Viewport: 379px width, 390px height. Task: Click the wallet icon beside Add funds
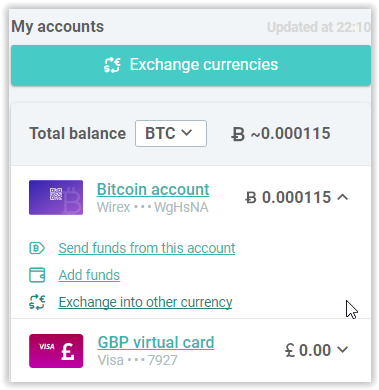(37, 275)
